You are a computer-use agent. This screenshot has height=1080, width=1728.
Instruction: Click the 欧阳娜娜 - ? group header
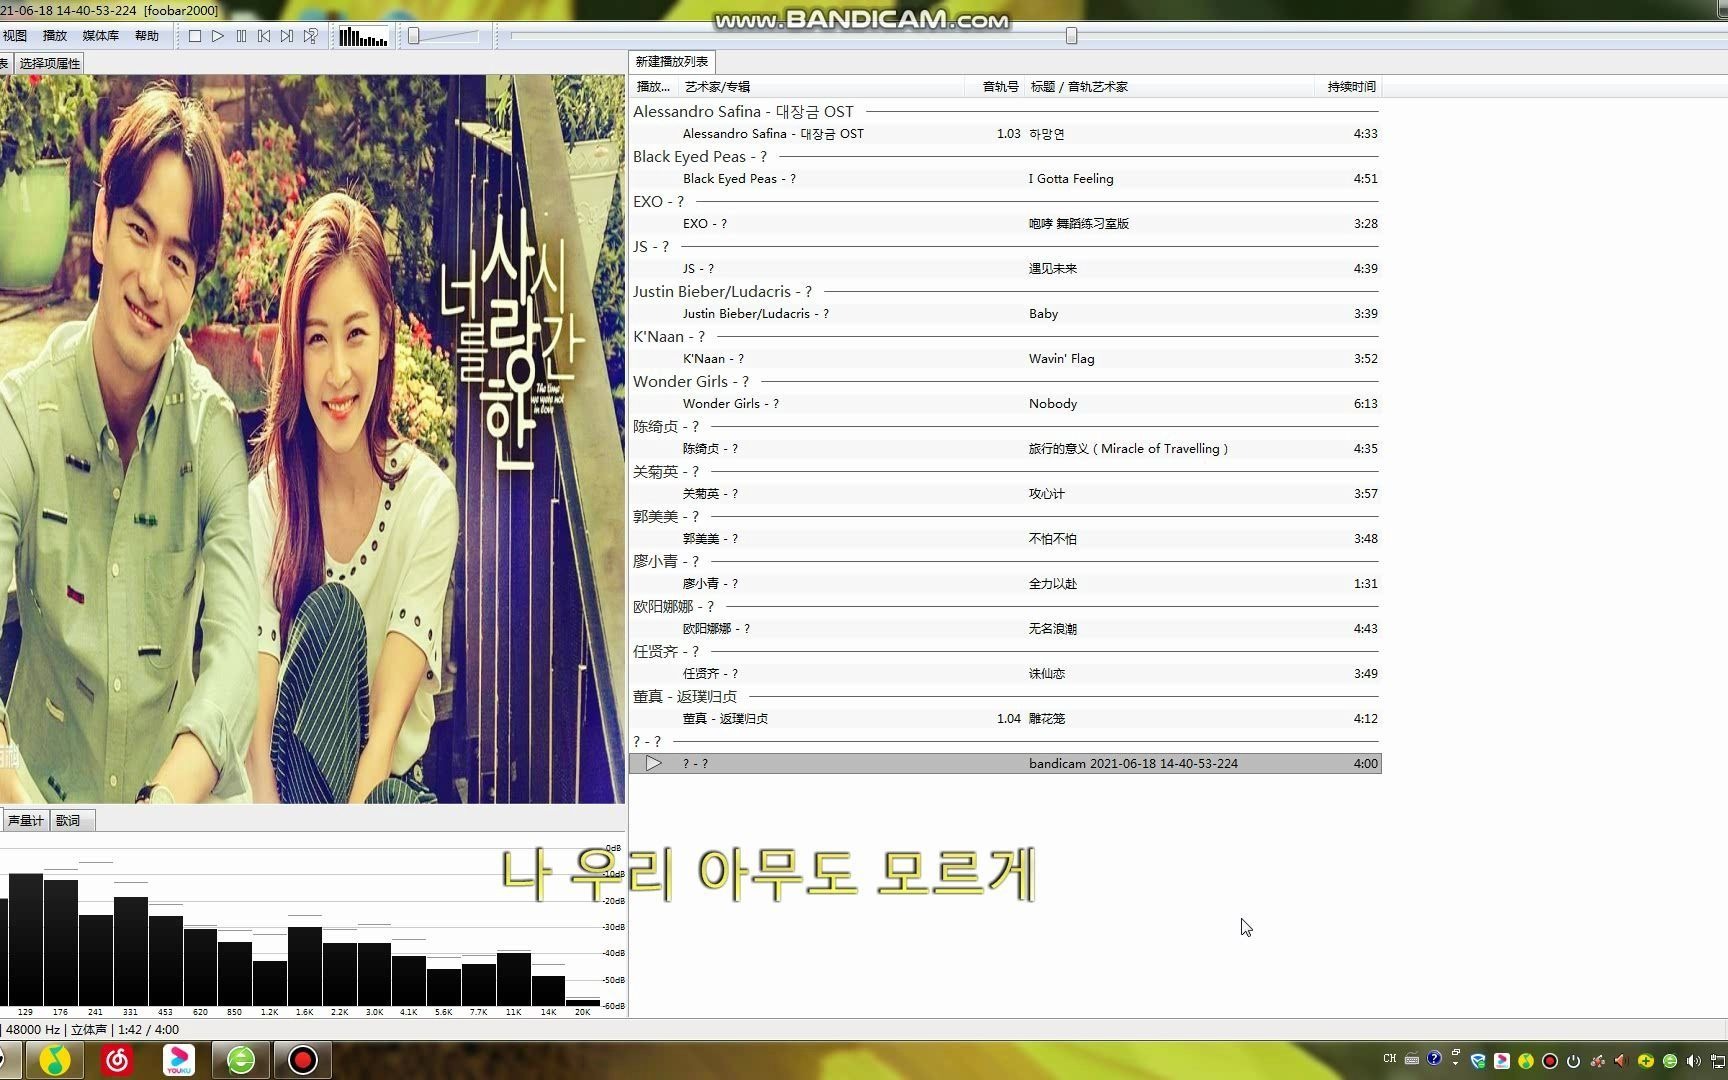pyautogui.click(x=1005, y=607)
